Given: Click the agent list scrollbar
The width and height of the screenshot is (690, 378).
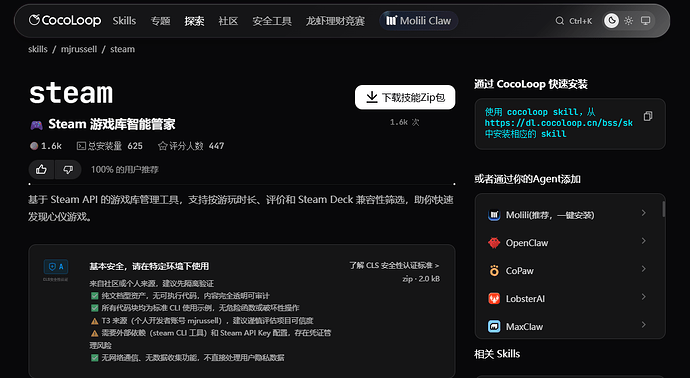Looking at the screenshot, I should (x=664, y=209).
